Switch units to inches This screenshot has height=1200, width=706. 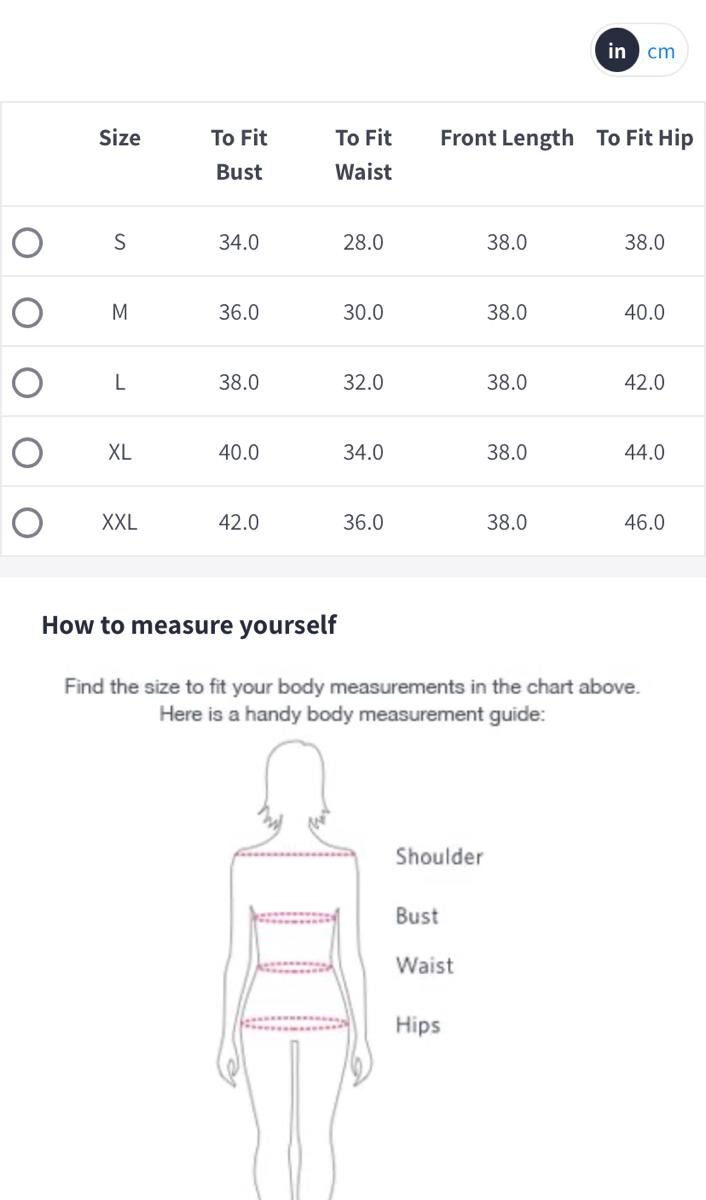point(617,51)
